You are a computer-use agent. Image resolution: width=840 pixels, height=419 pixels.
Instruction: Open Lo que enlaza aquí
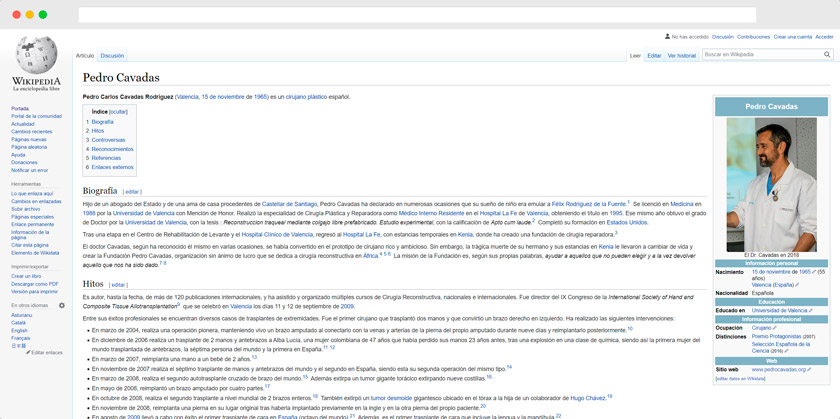32,194
